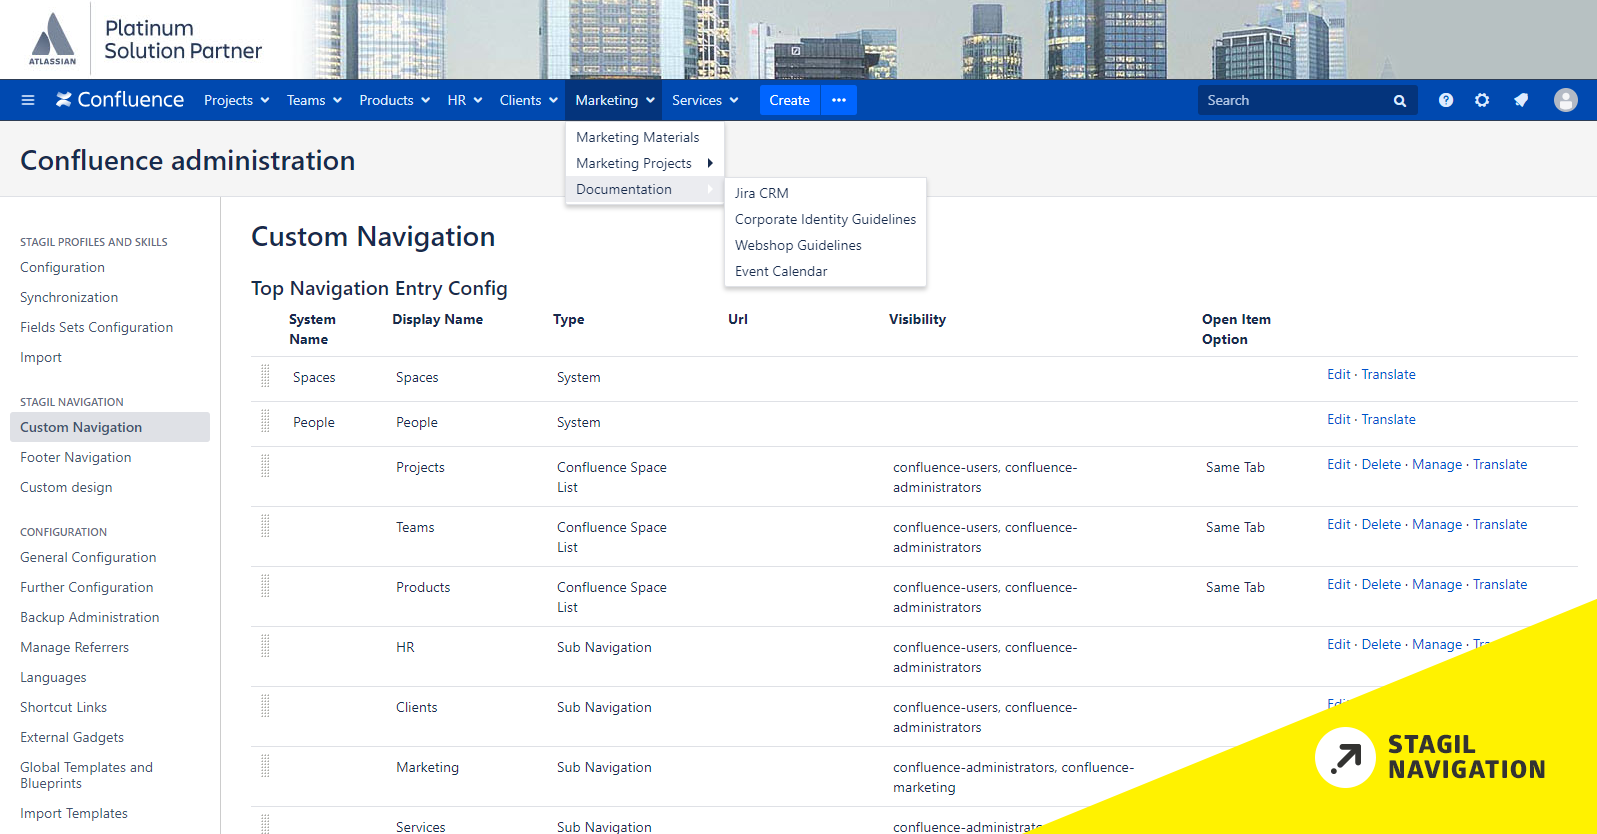Select Corporate Identity Guidelines menu entry
The width and height of the screenshot is (1597, 834).
click(825, 219)
